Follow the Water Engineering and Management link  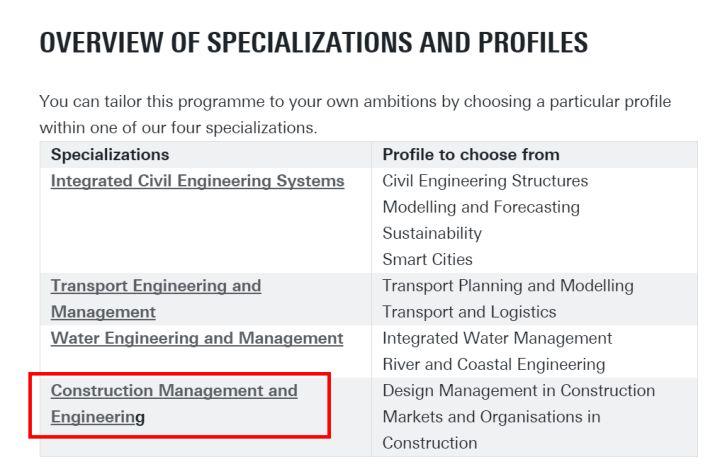tap(197, 338)
